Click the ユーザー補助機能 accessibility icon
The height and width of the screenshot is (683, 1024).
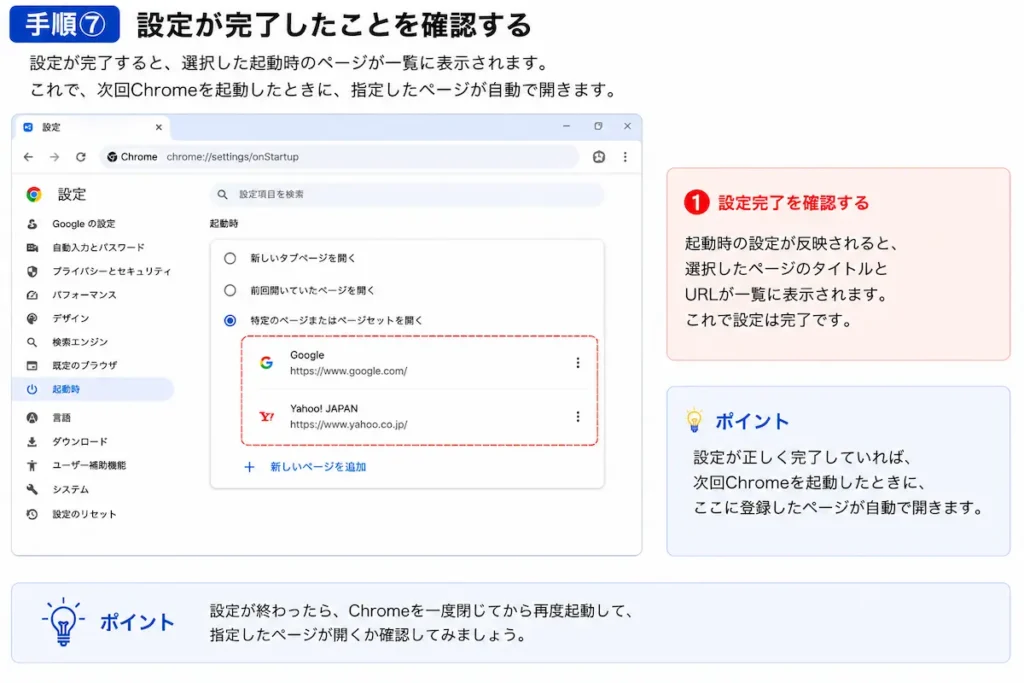coord(31,465)
